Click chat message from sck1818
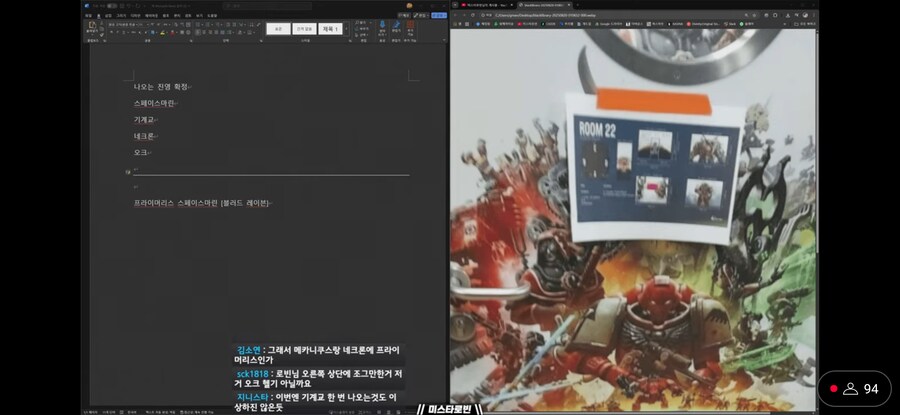Viewport: 900px width, 415px height. (319, 378)
